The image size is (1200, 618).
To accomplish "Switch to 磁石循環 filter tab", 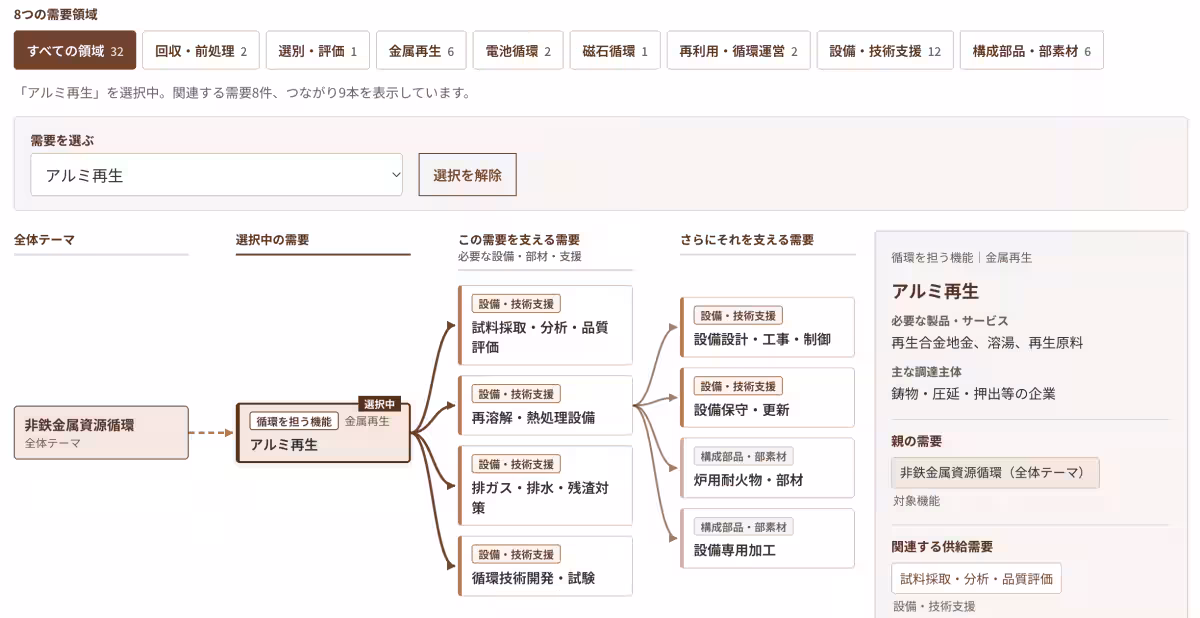I will (615, 50).
